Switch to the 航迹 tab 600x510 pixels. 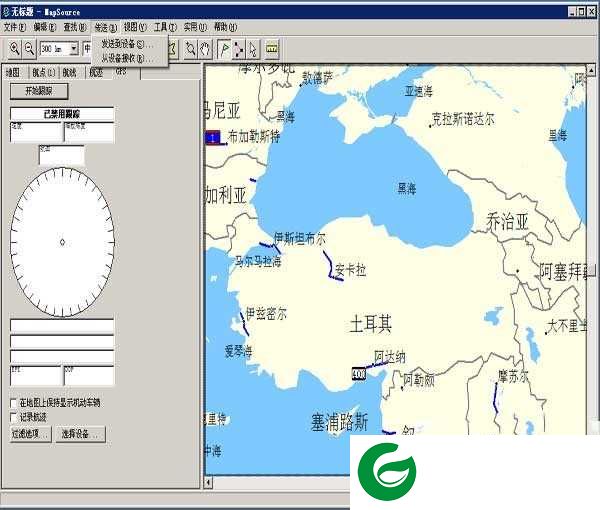(96, 73)
